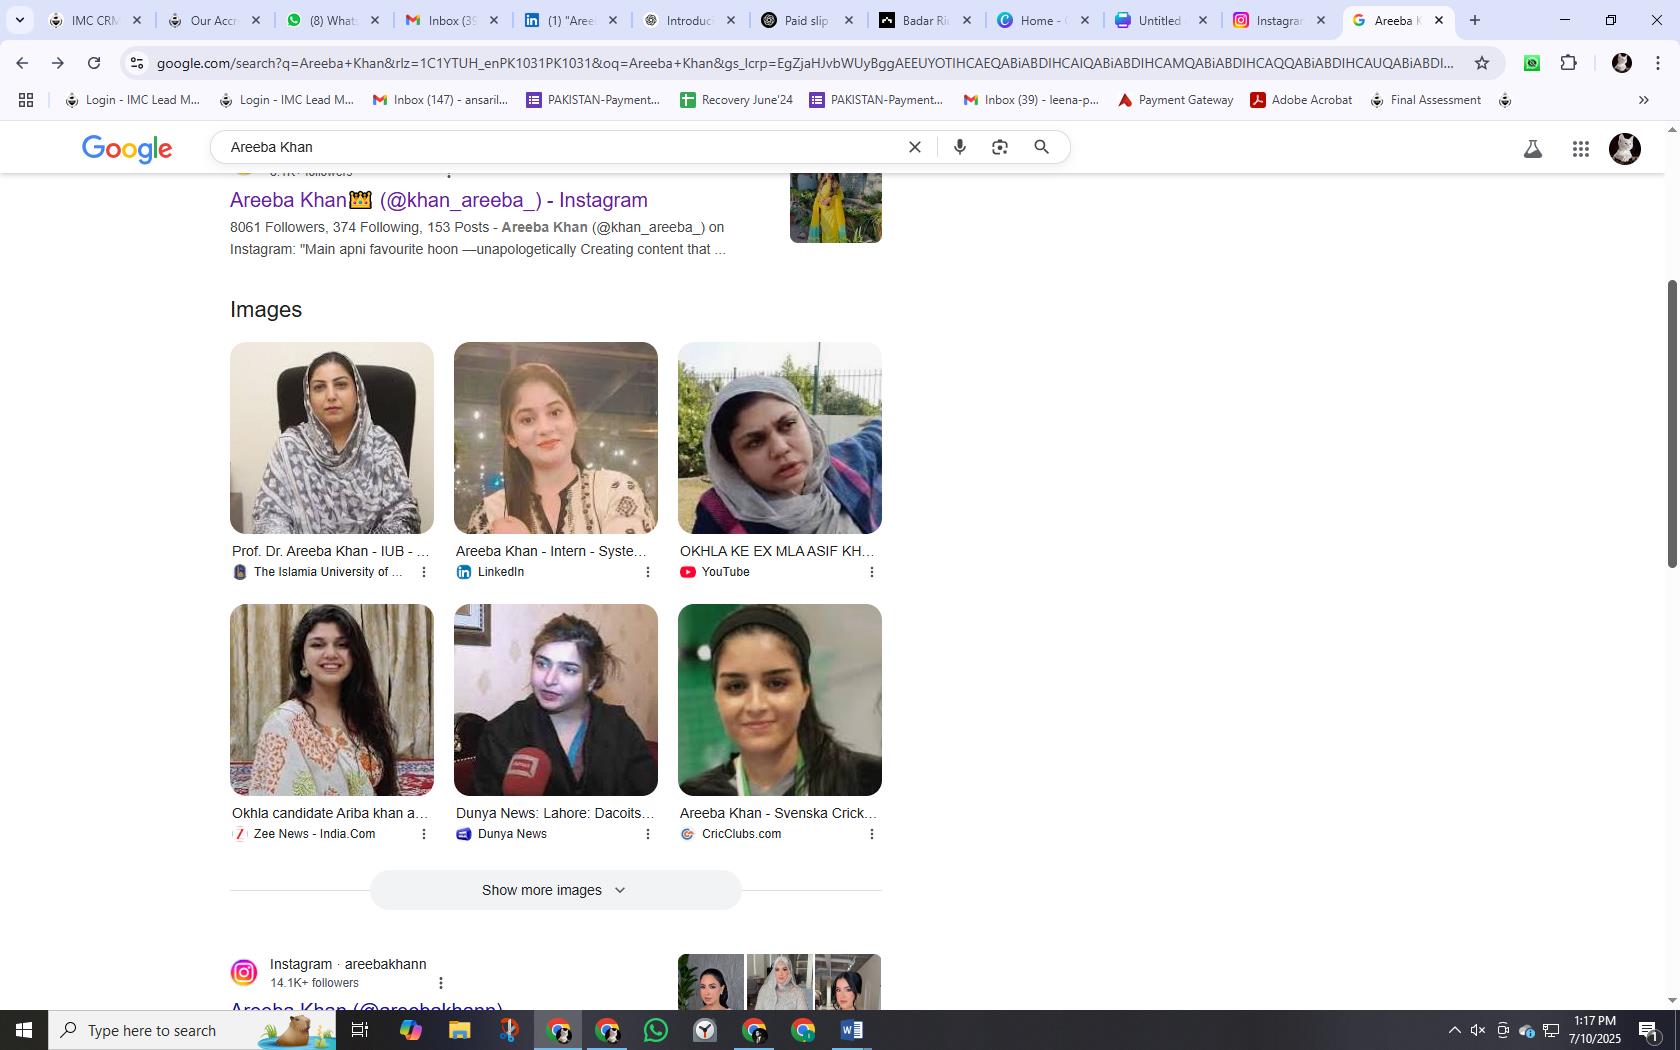Go back with browser back arrow

(x=22, y=63)
